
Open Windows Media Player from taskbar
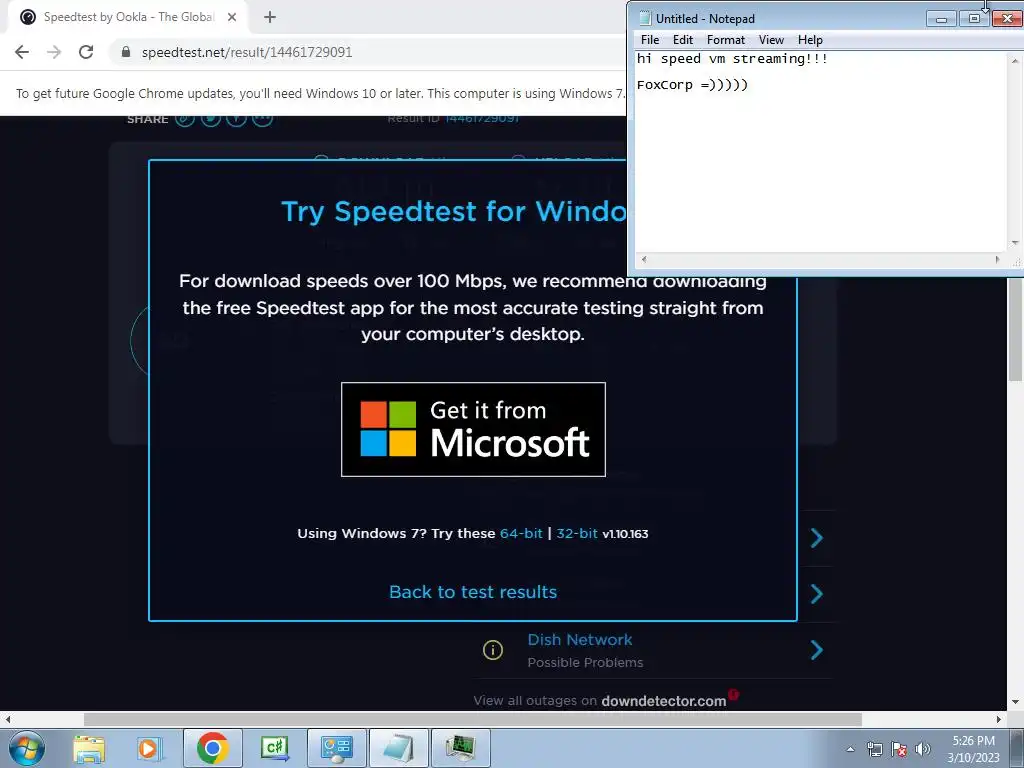(148, 748)
